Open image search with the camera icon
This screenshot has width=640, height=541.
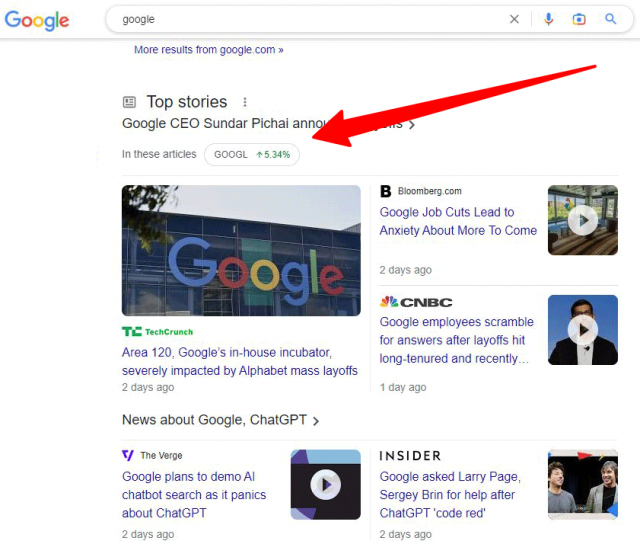579,19
